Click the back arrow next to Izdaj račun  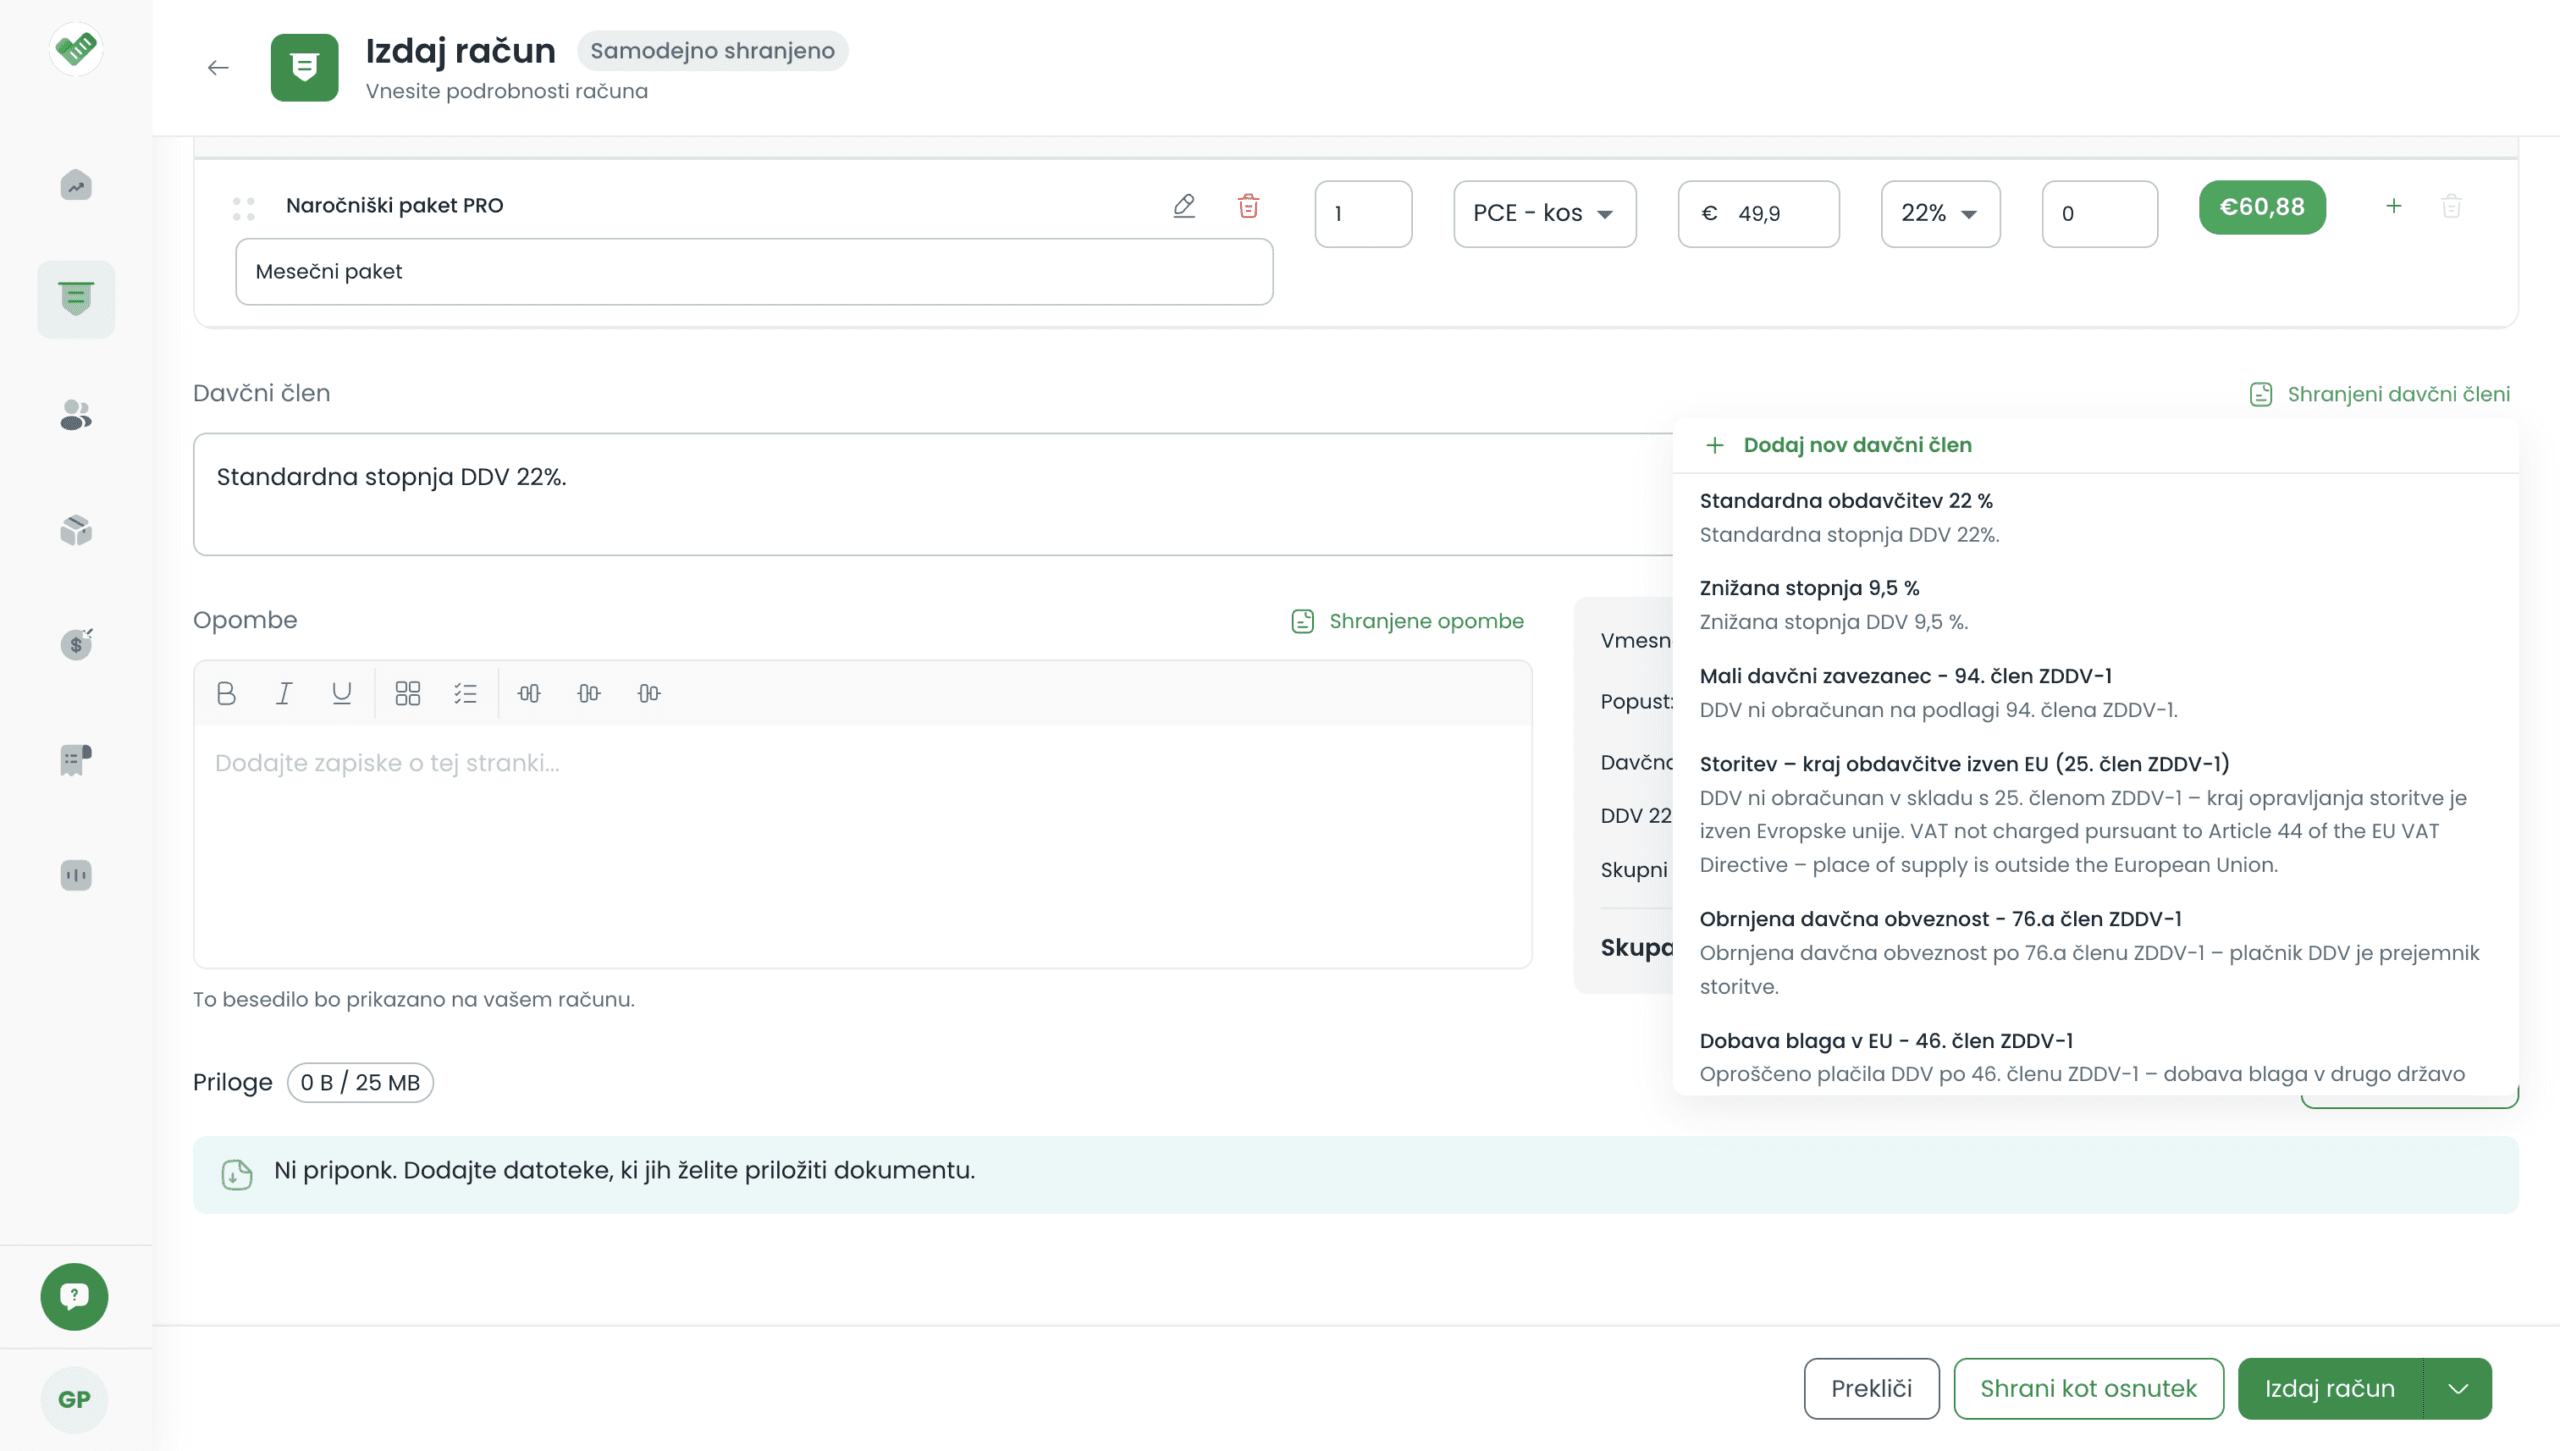[x=218, y=68]
